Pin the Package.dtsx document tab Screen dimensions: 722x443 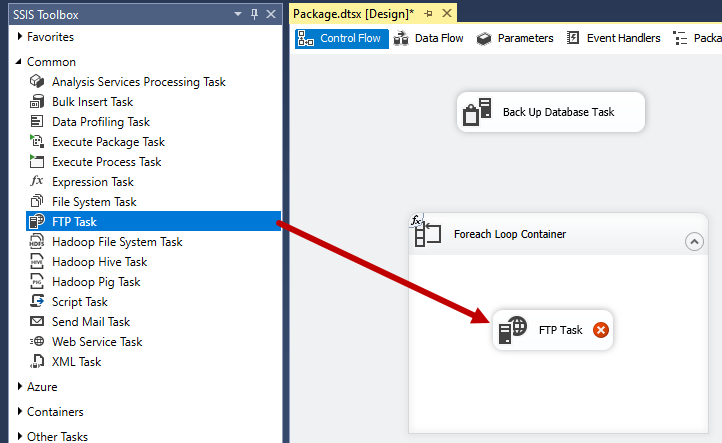428,14
